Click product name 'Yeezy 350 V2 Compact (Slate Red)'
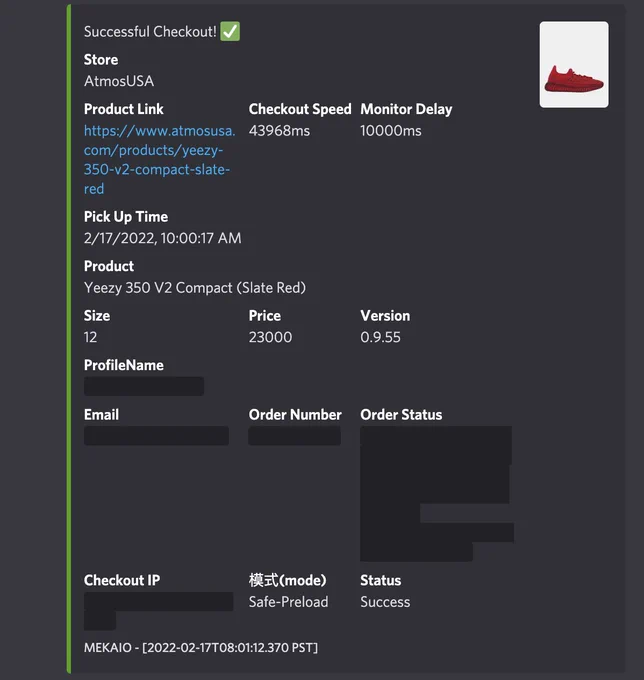644x680 pixels. point(195,288)
